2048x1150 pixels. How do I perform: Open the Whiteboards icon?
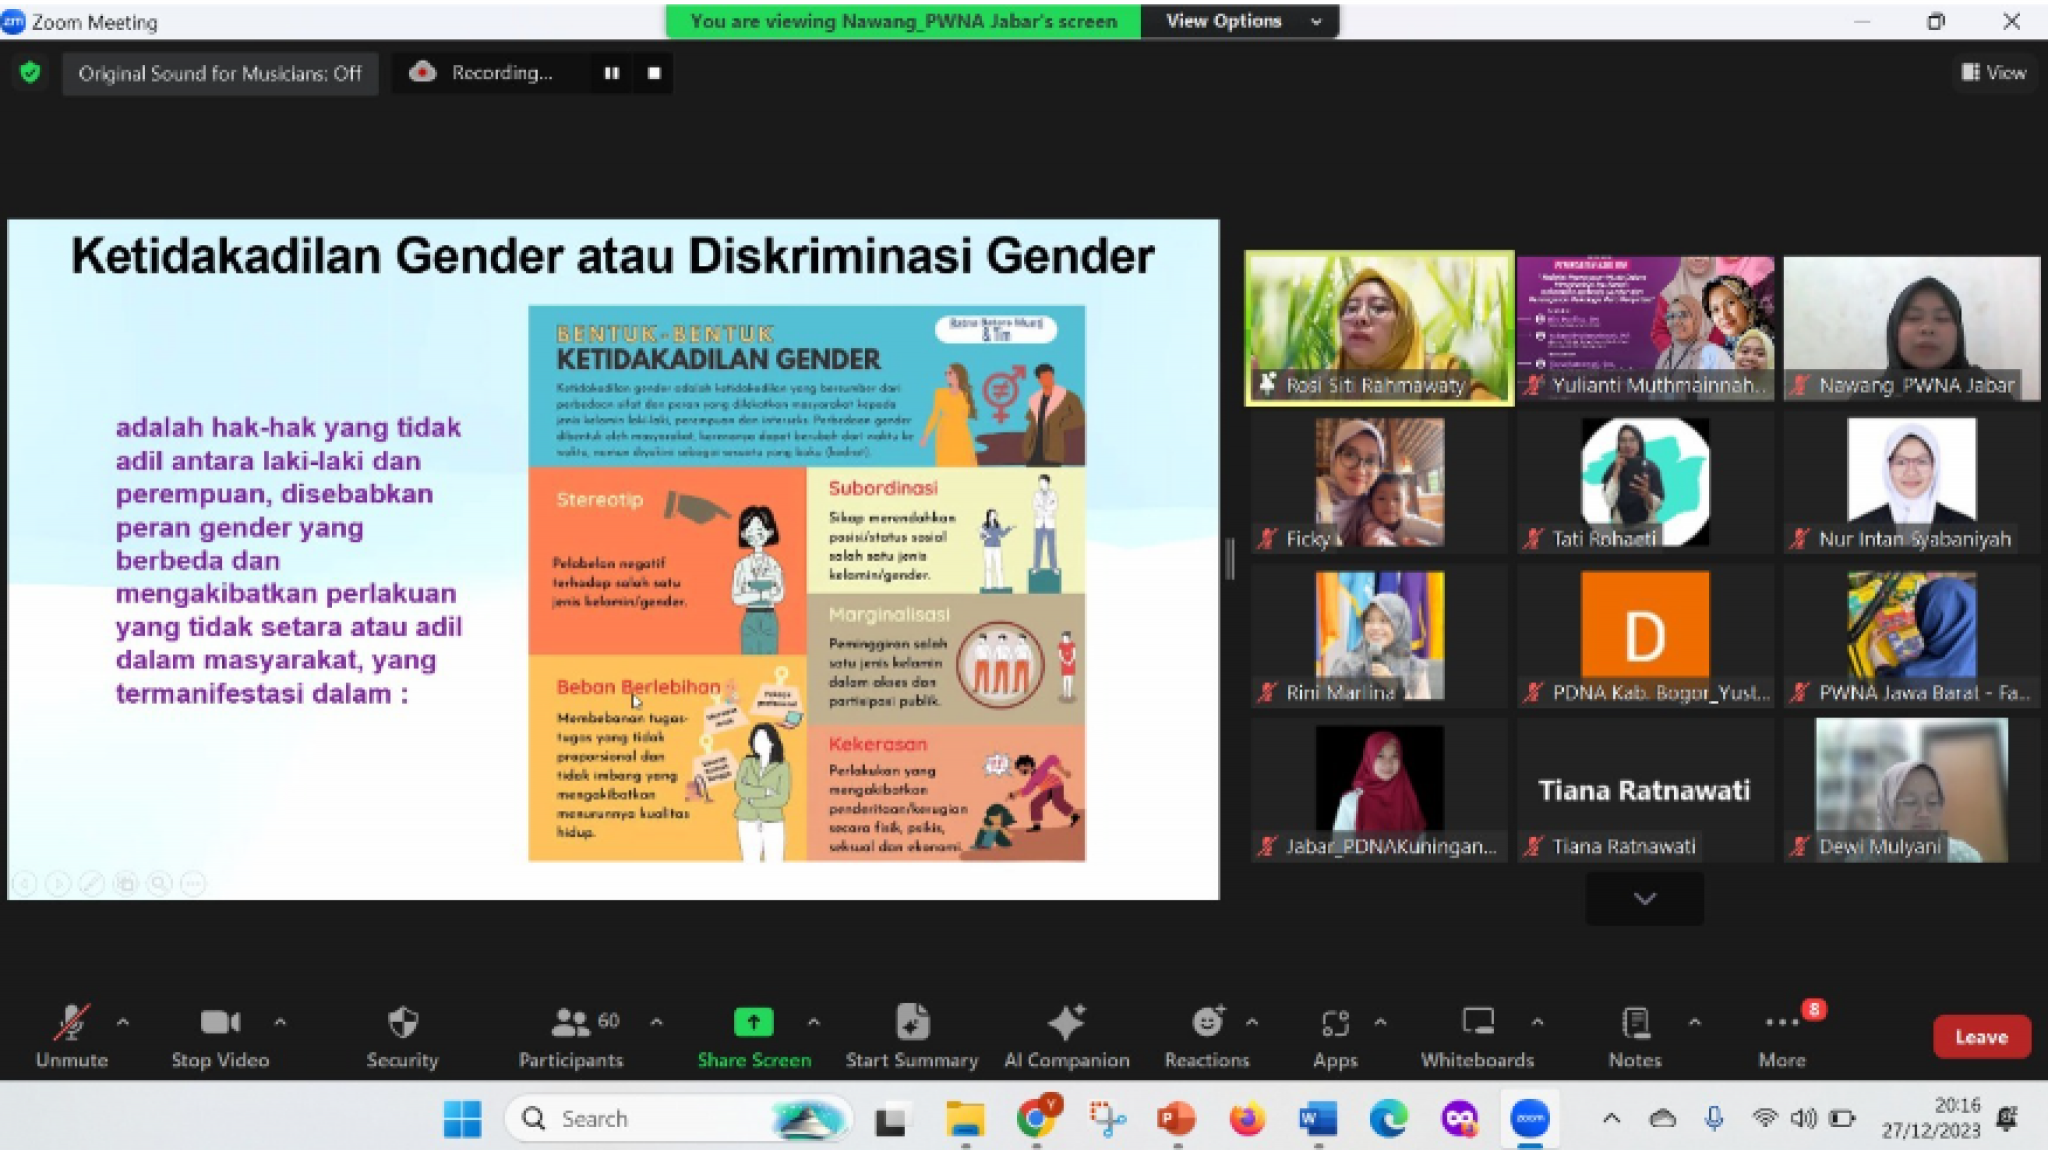pos(1477,1023)
